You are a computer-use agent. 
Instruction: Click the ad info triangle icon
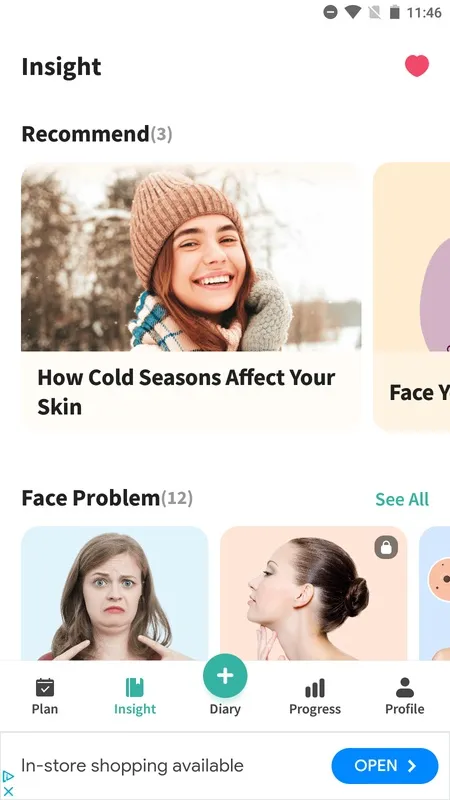point(8,776)
